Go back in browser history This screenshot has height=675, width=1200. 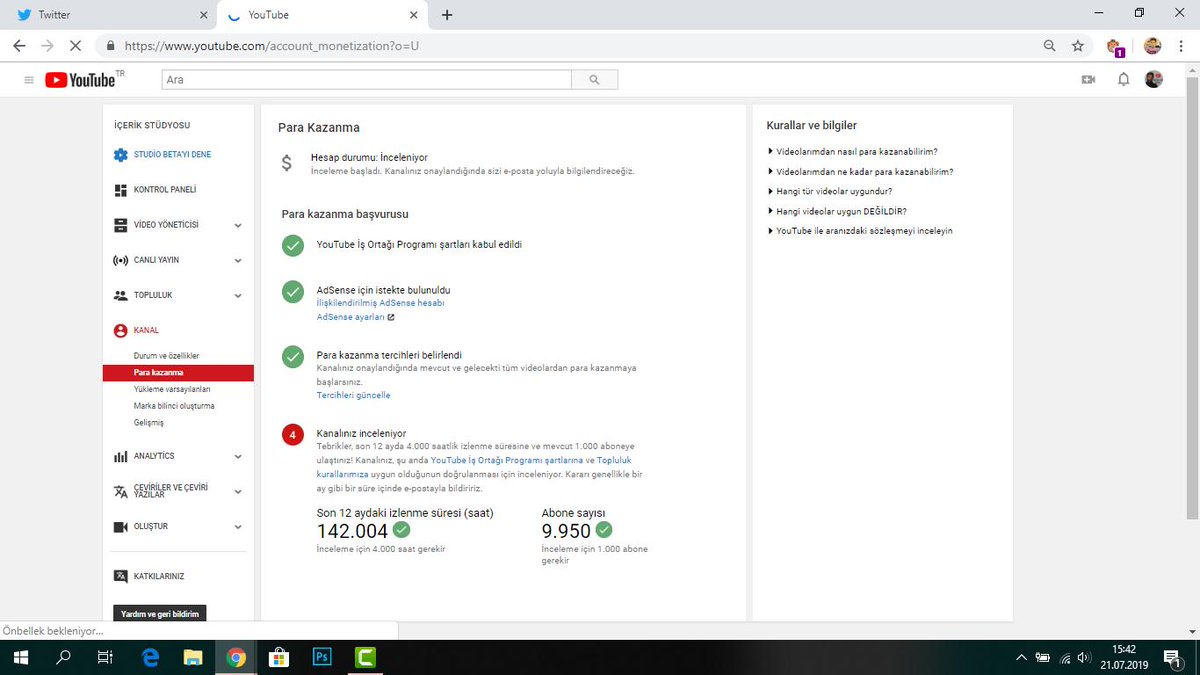19,46
